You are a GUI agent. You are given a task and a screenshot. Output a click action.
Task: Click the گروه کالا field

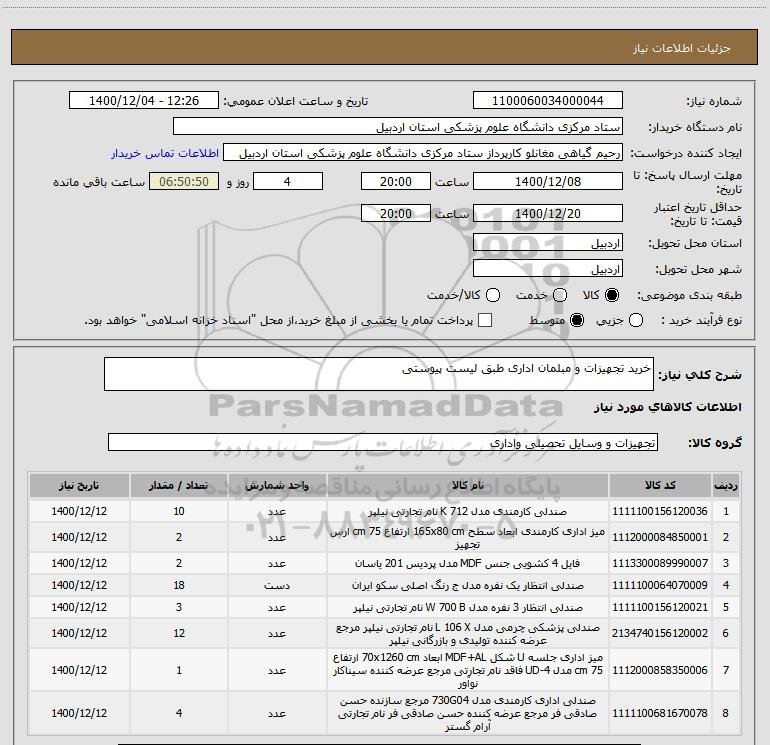coord(383,442)
